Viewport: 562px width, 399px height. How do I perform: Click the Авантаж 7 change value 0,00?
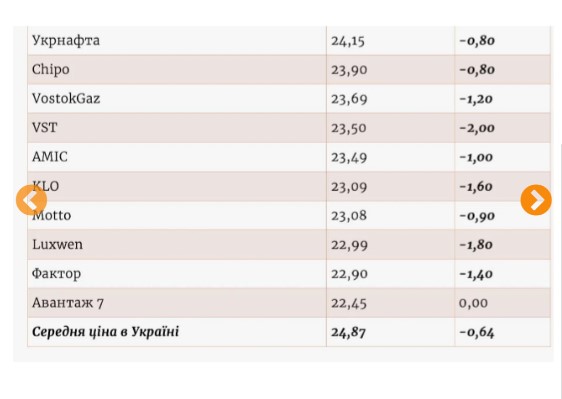click(x=473, y=303)
